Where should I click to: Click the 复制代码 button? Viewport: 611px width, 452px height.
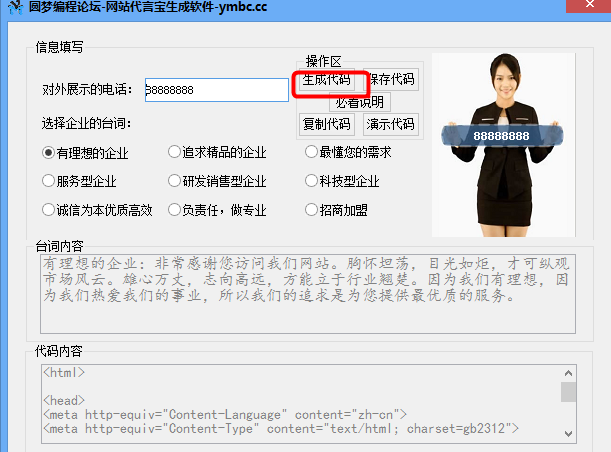[x=327, y=124]
